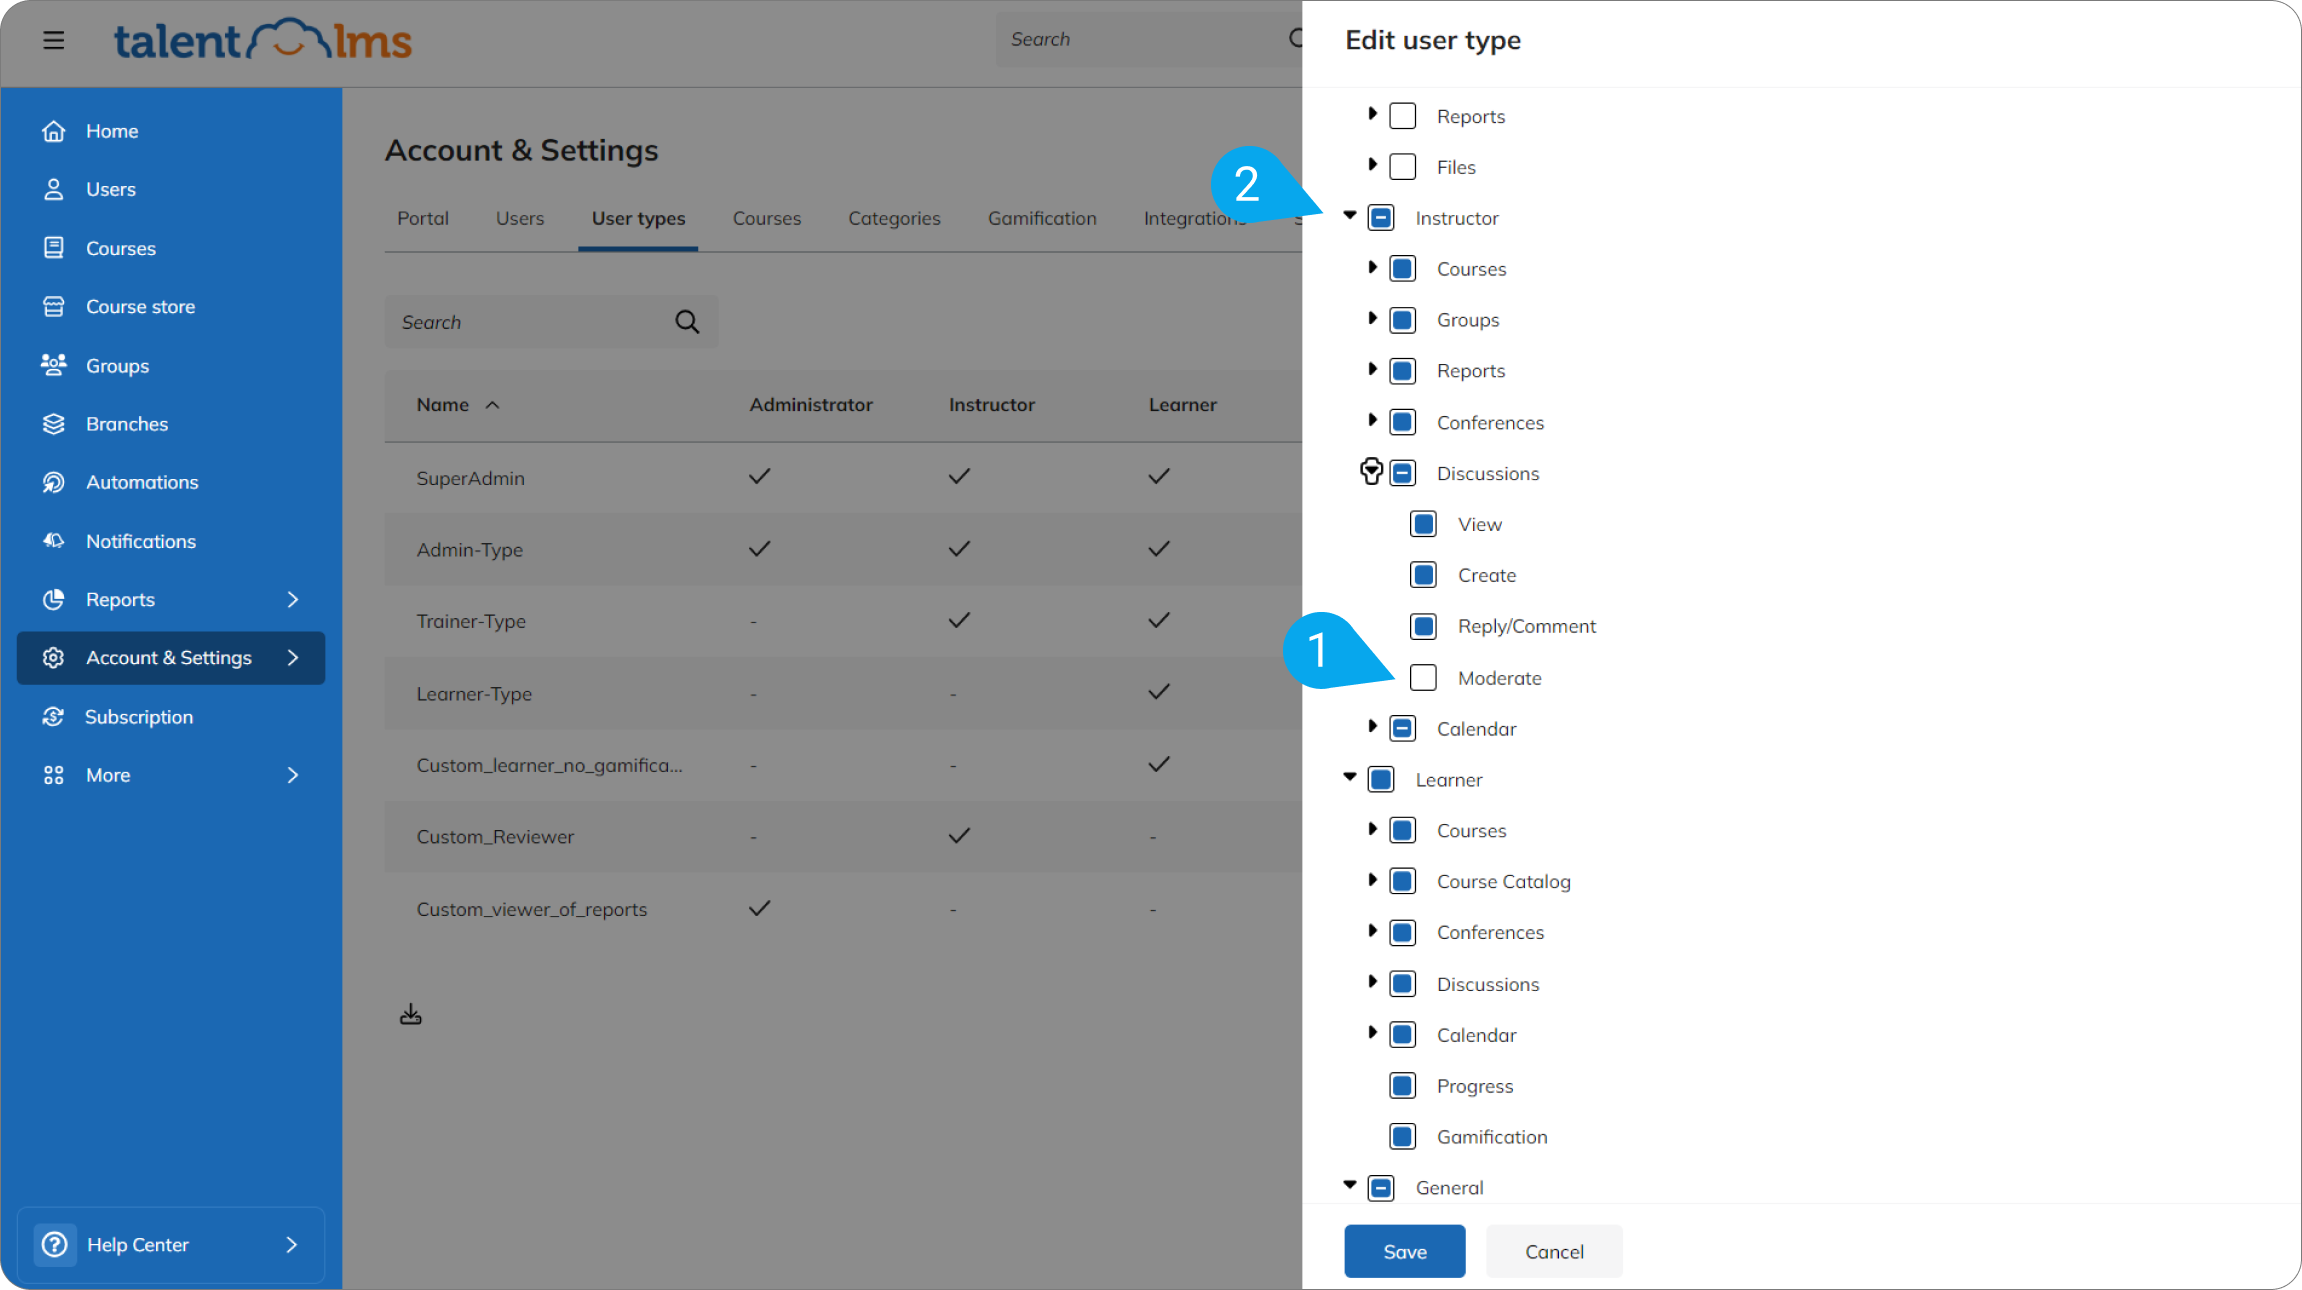Viewport: 2302px width, 1290px height.
Task: Open the Gamification tab
Action: pyautogui.click(x=1042, y=218)
